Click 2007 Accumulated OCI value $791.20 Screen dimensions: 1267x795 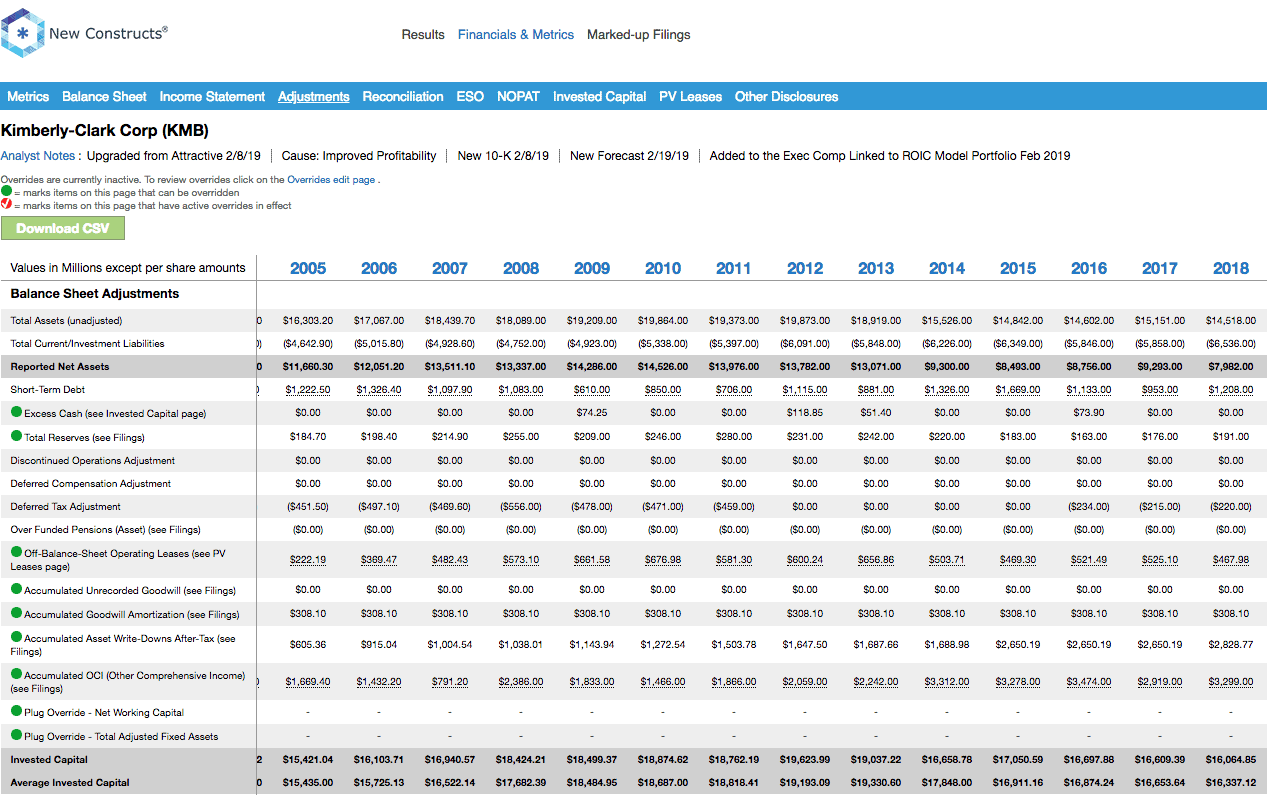[450, 682]
